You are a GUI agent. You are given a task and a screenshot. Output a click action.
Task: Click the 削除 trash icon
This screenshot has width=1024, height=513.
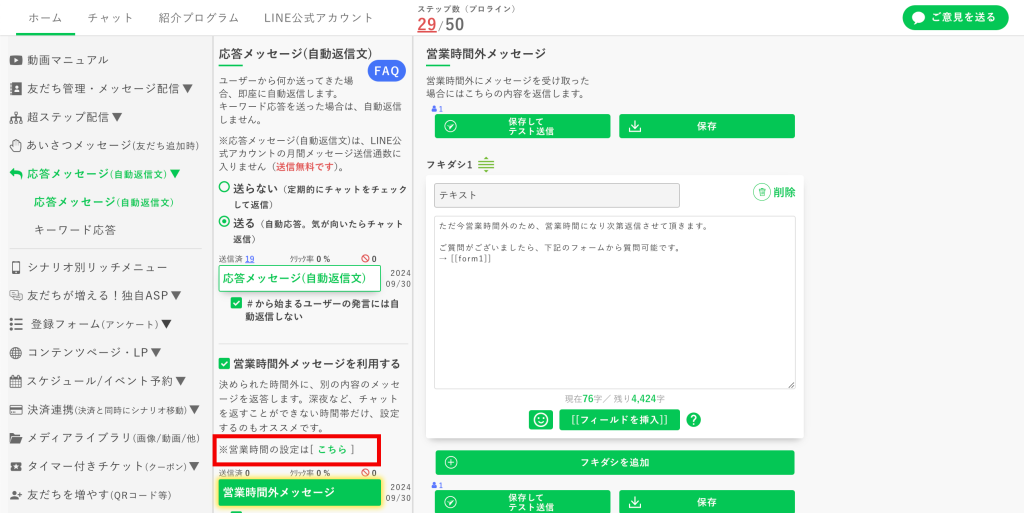coord(761,192)
